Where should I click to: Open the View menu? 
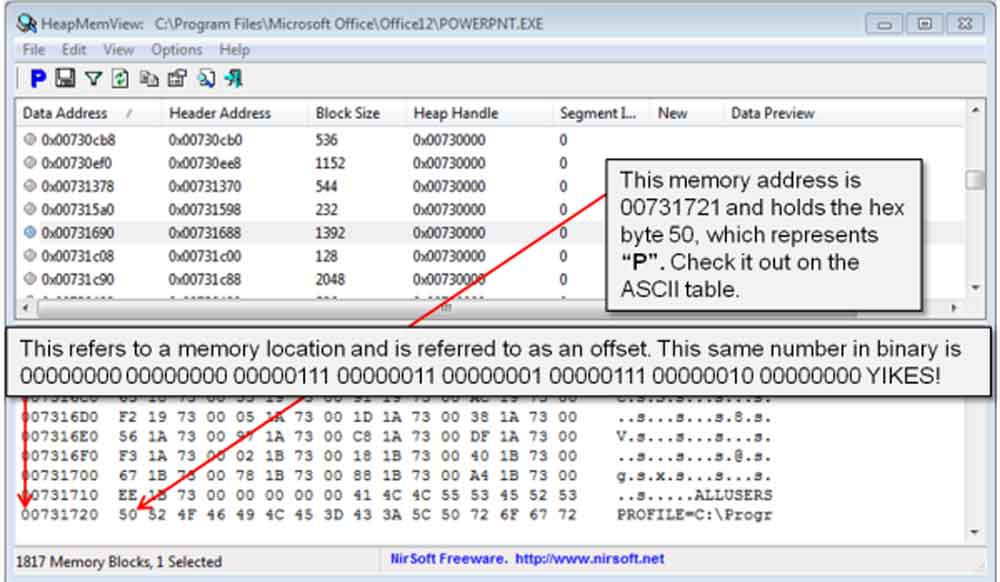tap(118, 49)
